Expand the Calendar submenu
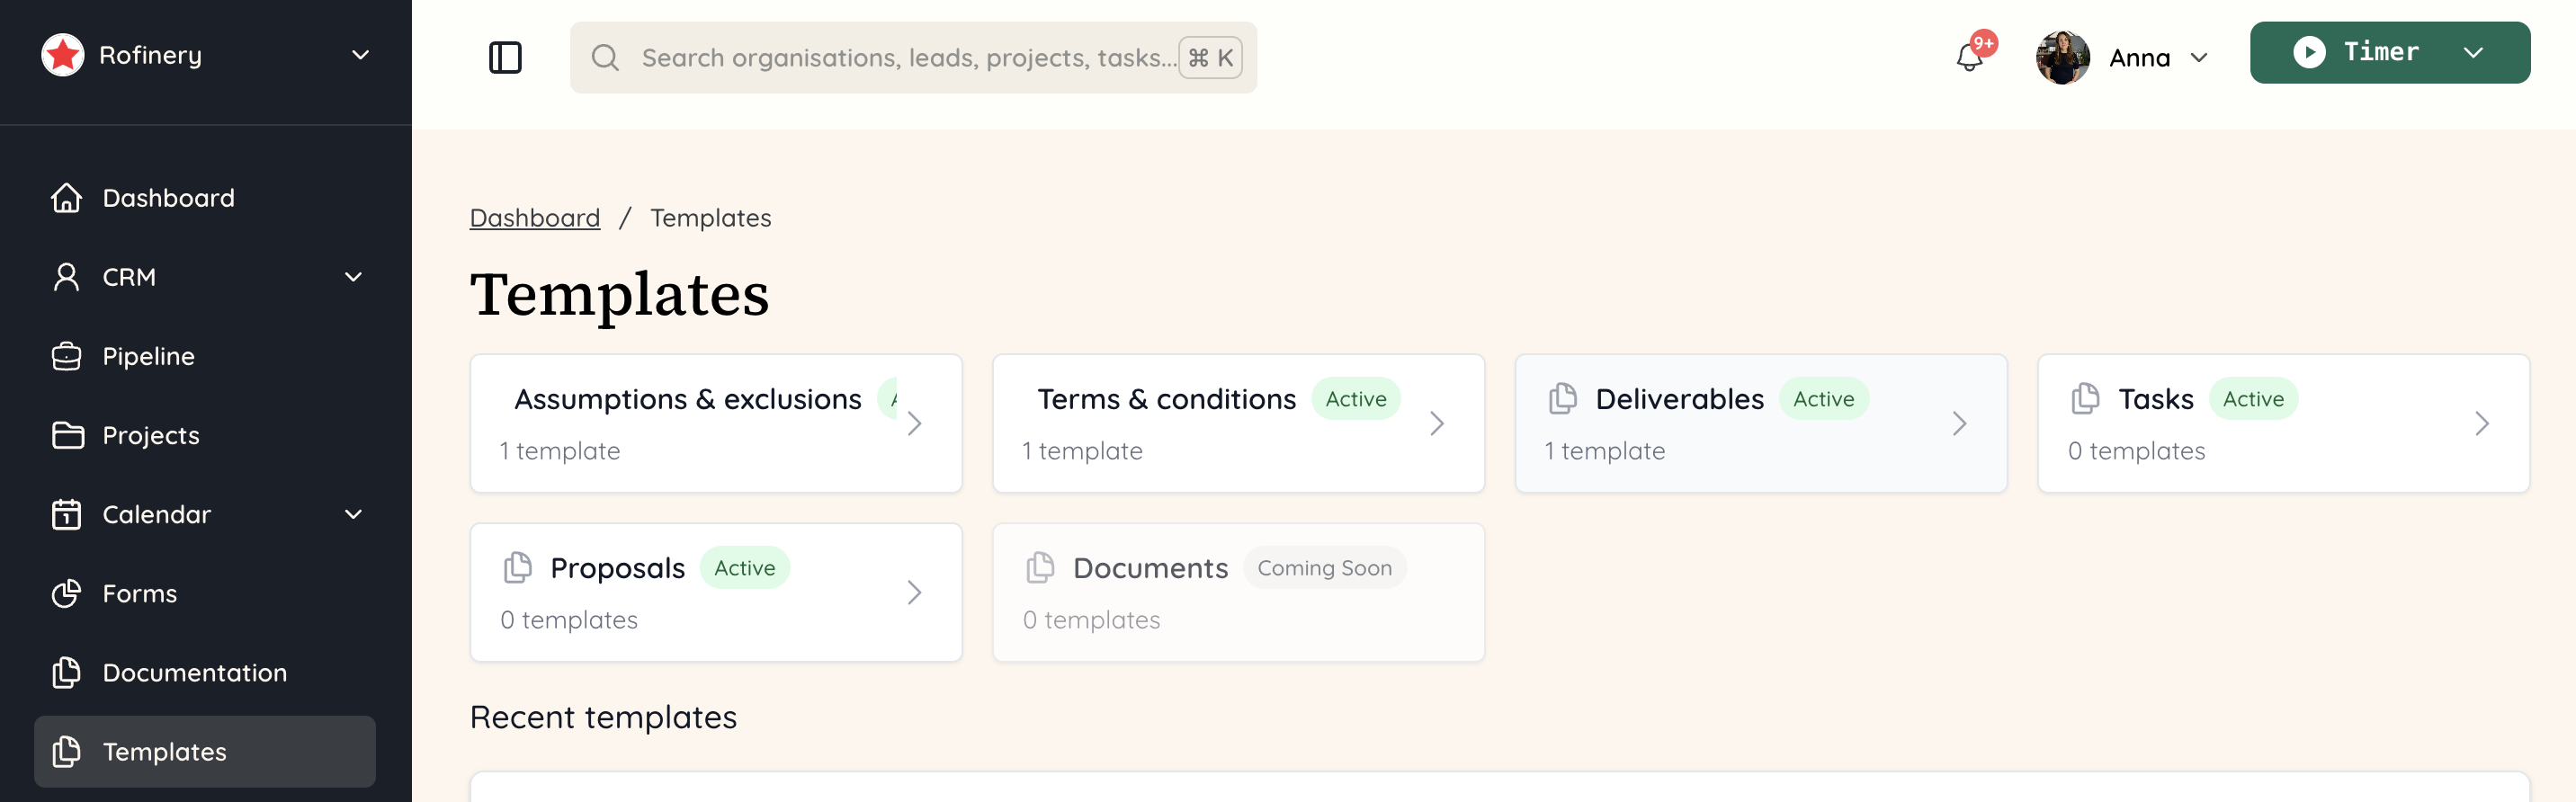Screen dimensions: 2576x802 click(x=352, y=514)
